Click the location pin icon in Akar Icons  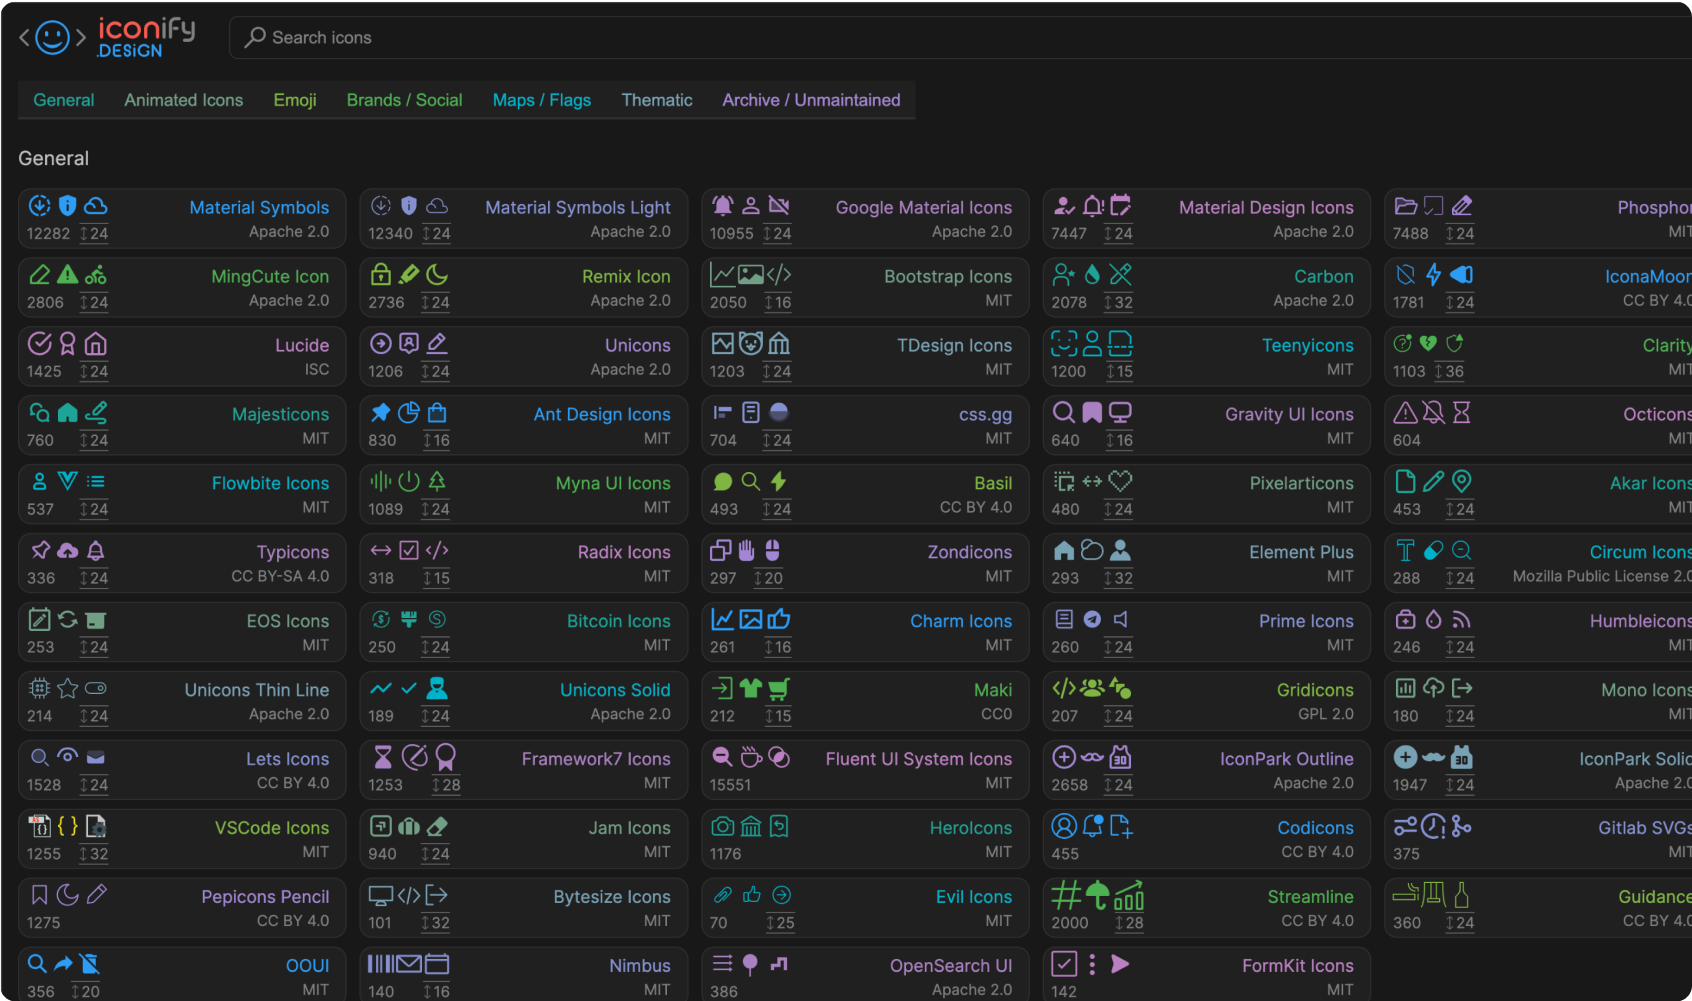tap(1462, 482)
